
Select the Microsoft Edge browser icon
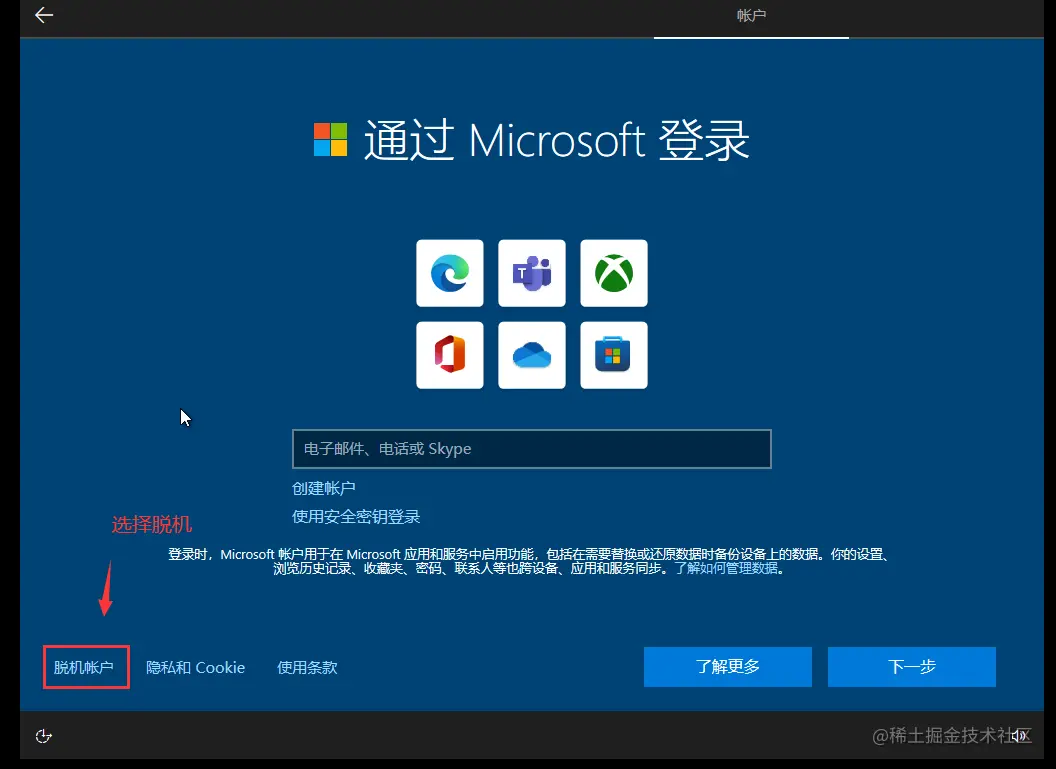[449, 272]
